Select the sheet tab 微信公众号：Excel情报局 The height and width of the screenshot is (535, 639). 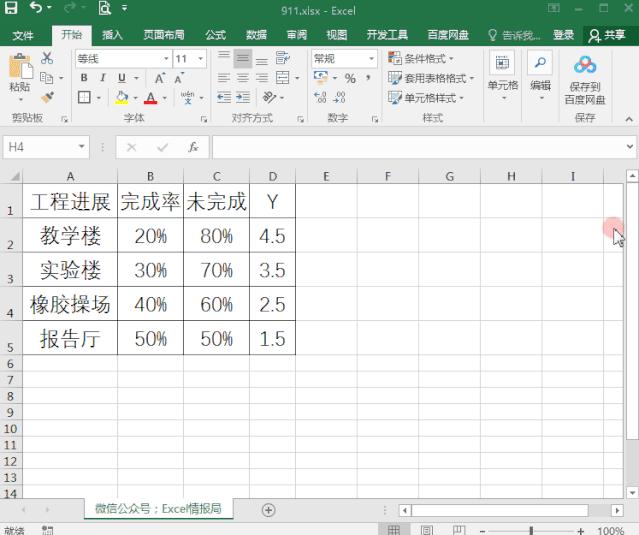[x=158, y=509]
